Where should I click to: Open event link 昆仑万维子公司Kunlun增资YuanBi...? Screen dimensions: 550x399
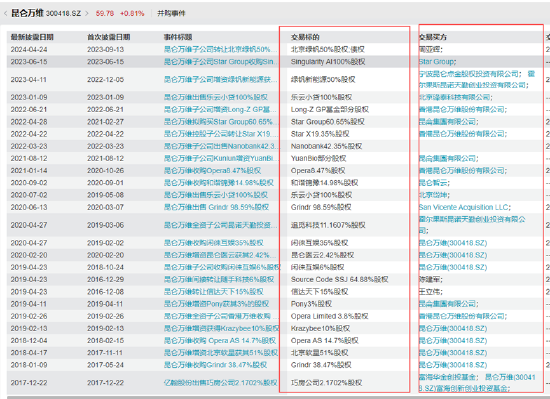(220, 158)
